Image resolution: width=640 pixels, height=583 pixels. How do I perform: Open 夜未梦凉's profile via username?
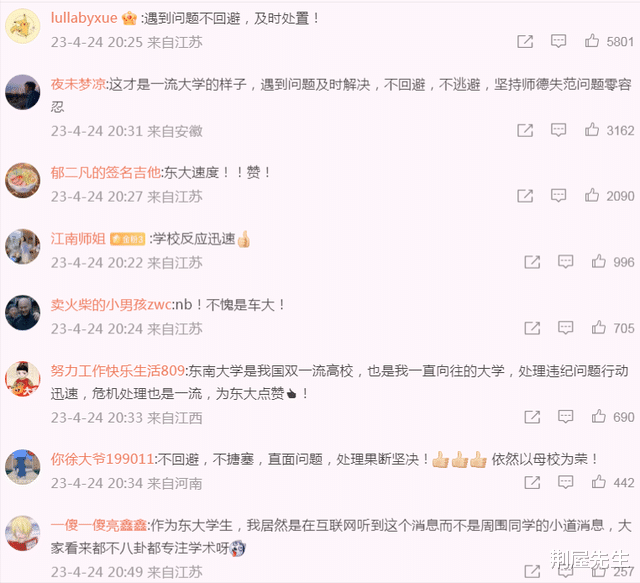78,84
